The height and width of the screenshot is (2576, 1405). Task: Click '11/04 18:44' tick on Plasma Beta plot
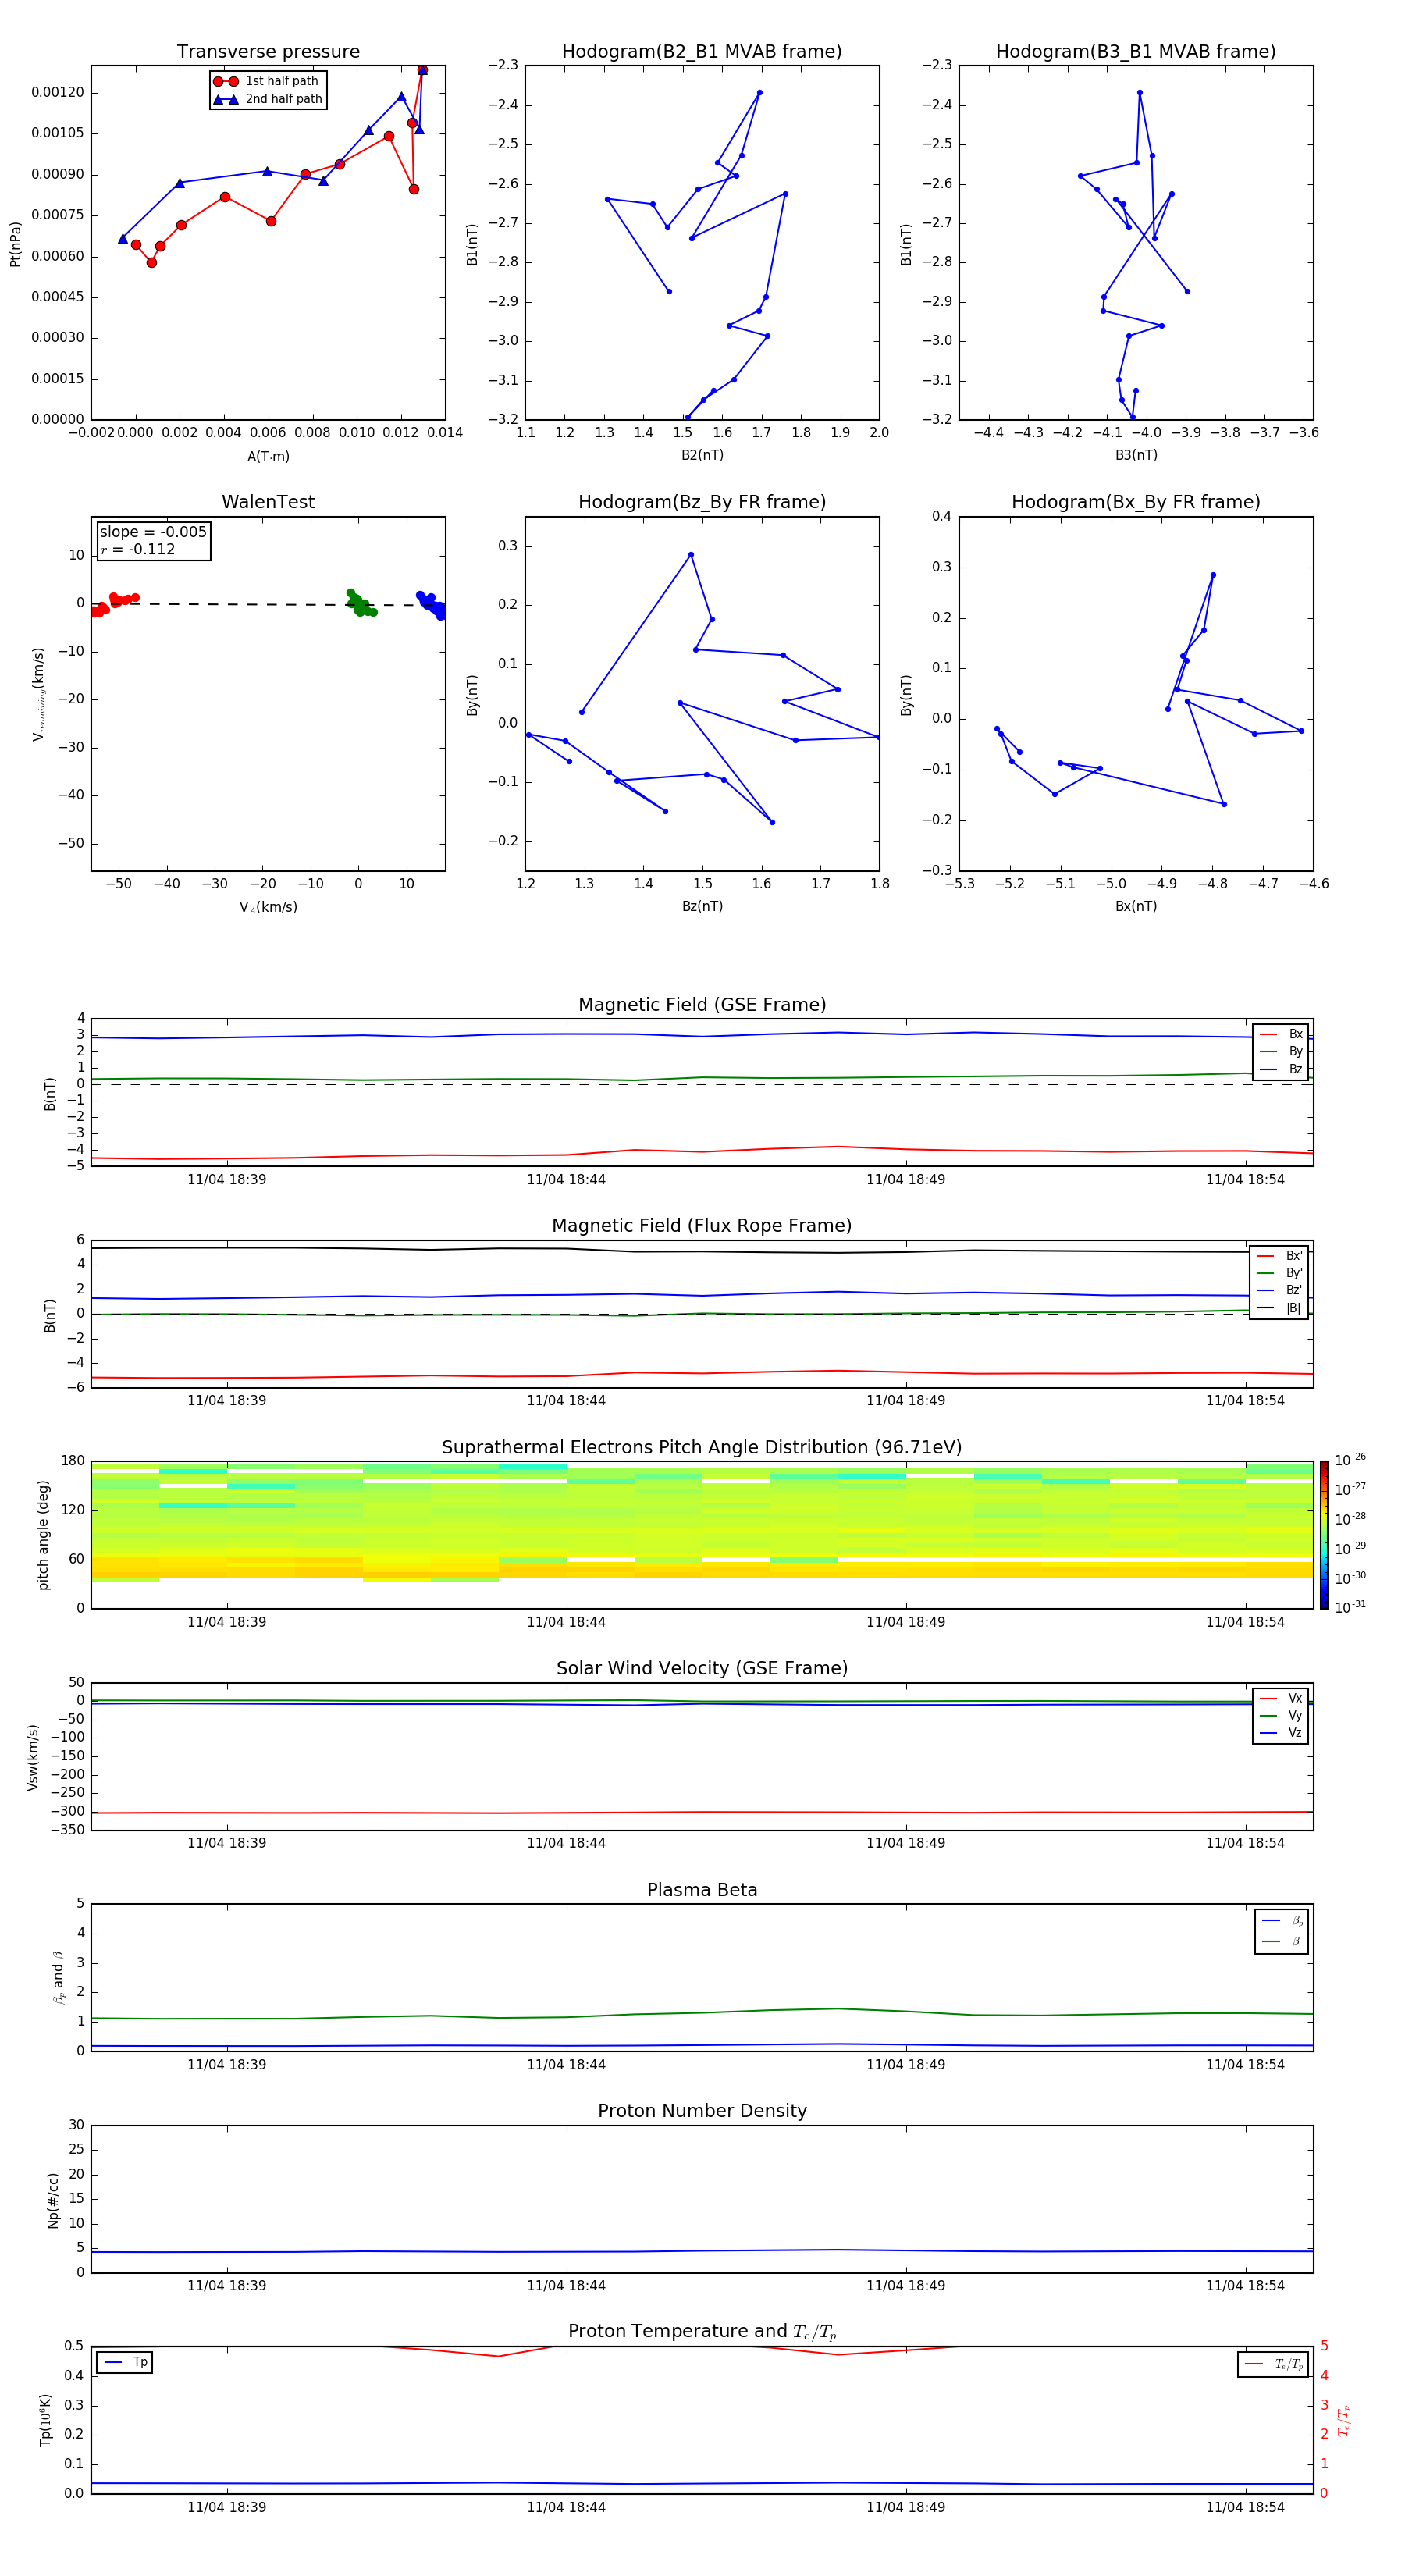click(566, 2065)
